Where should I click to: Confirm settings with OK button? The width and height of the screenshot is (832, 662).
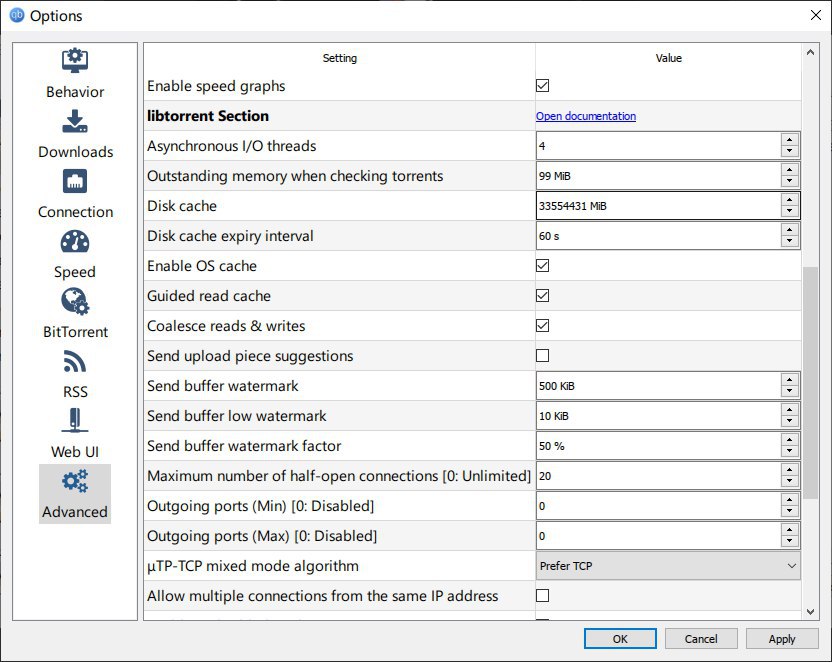tap(620, 639)
